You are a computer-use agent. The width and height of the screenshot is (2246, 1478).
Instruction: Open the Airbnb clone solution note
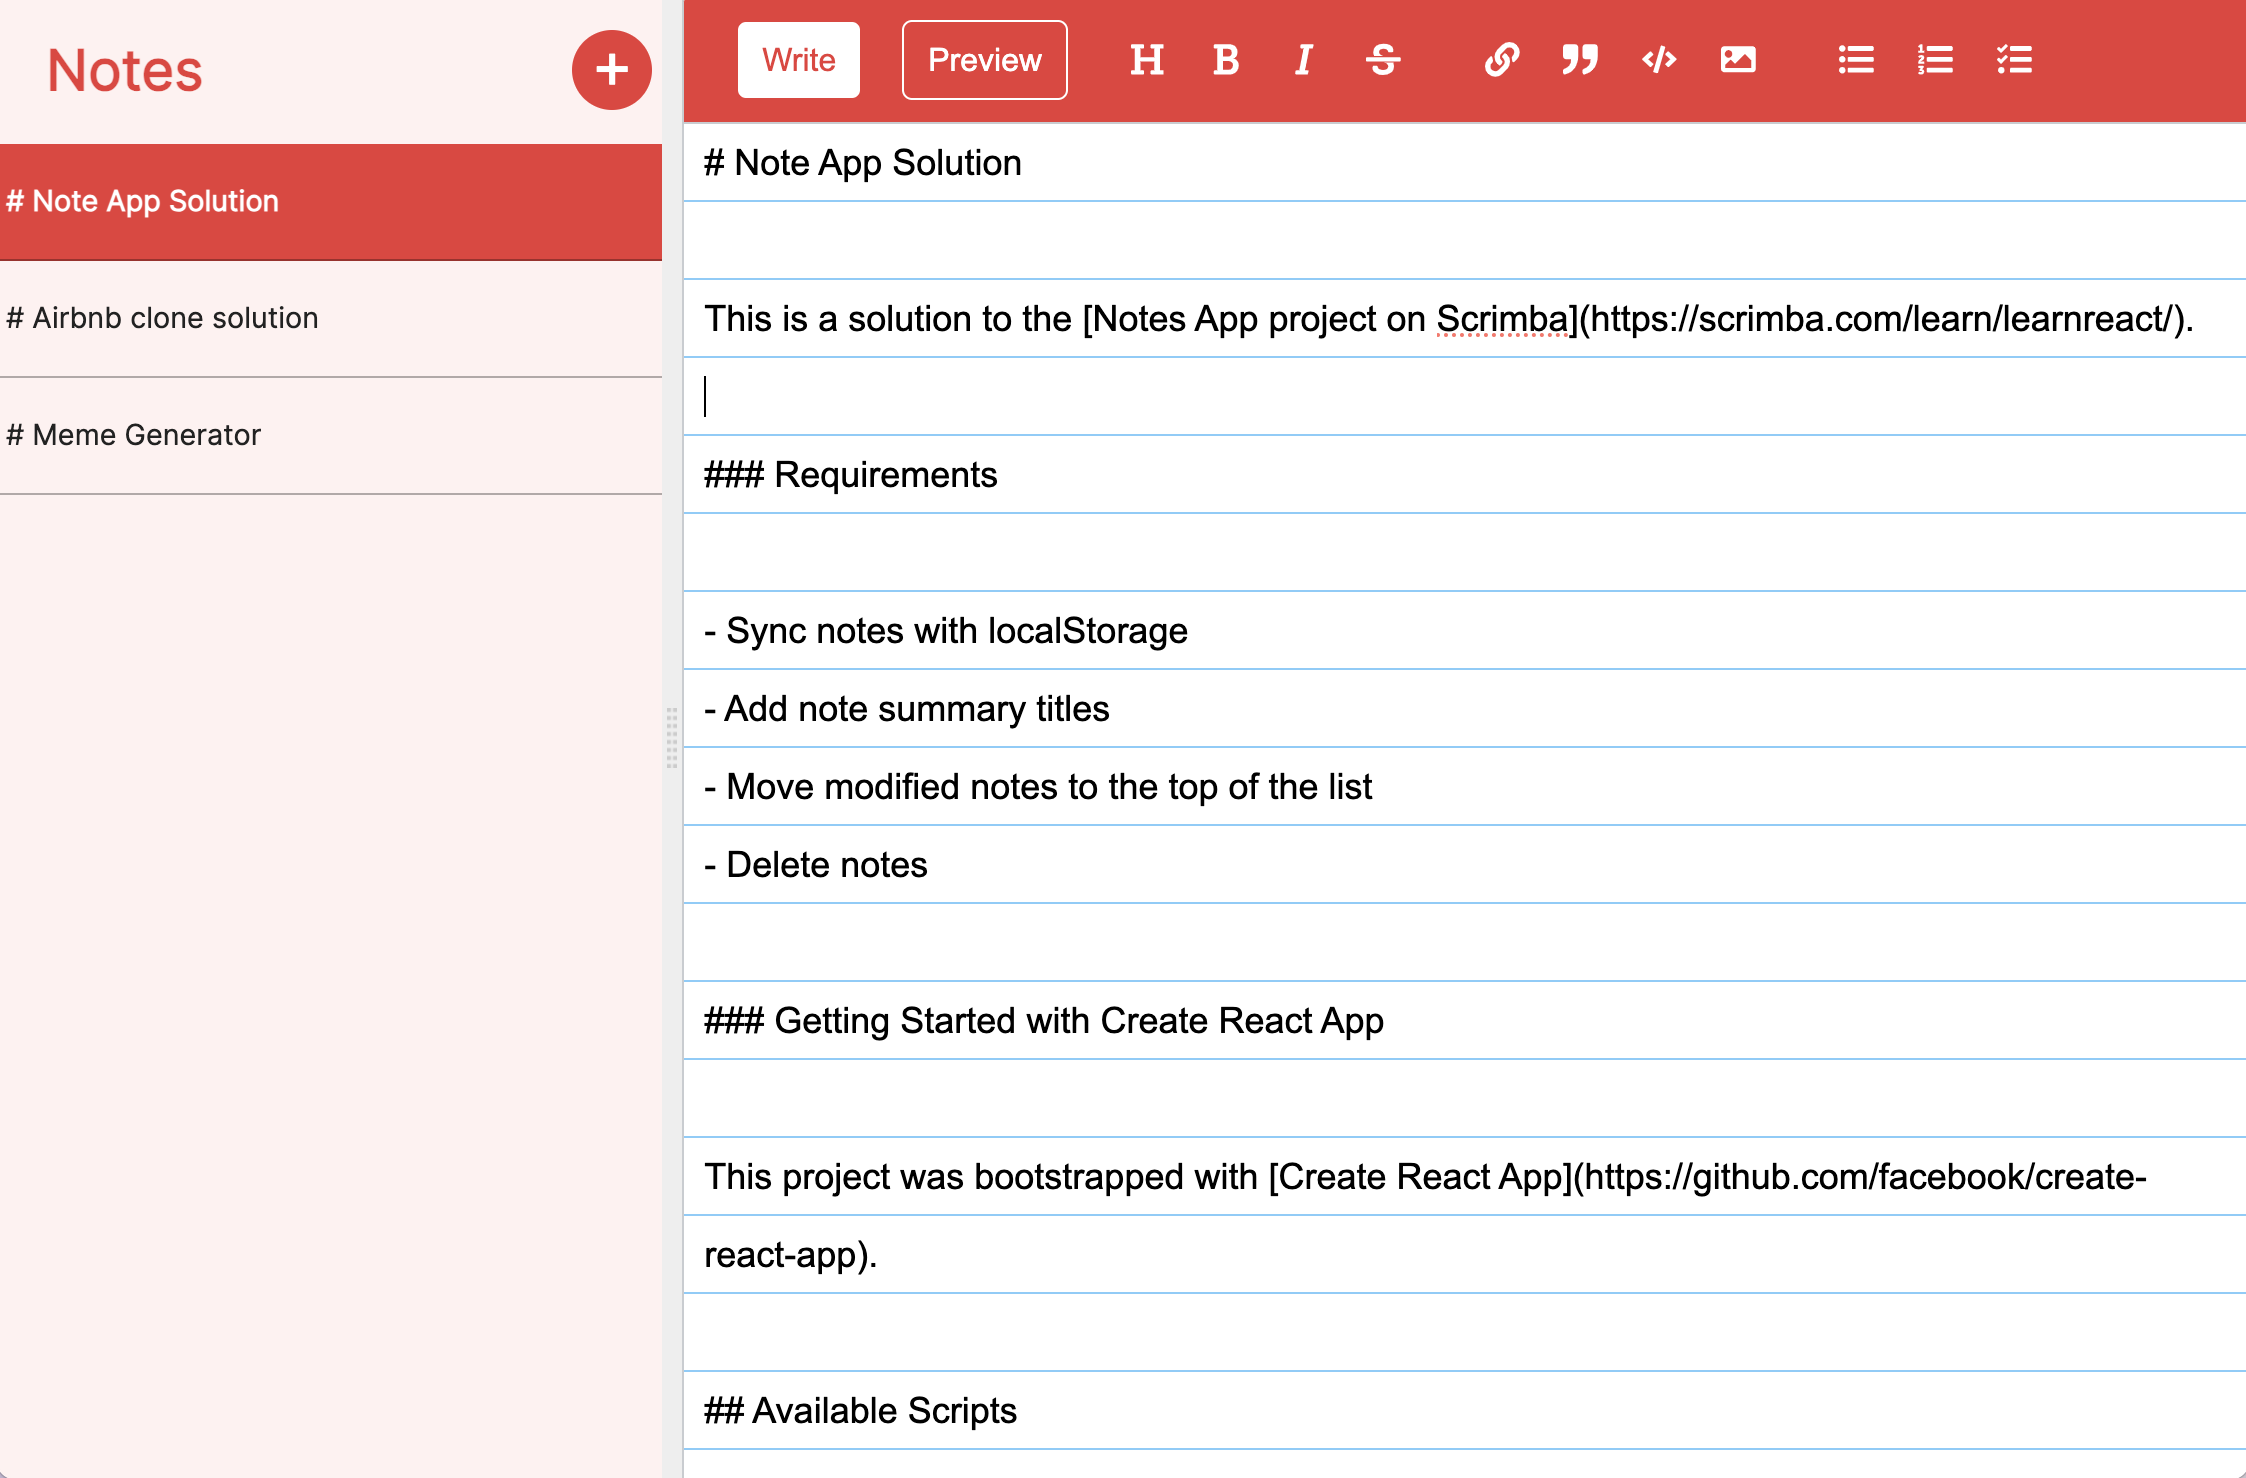330,318
